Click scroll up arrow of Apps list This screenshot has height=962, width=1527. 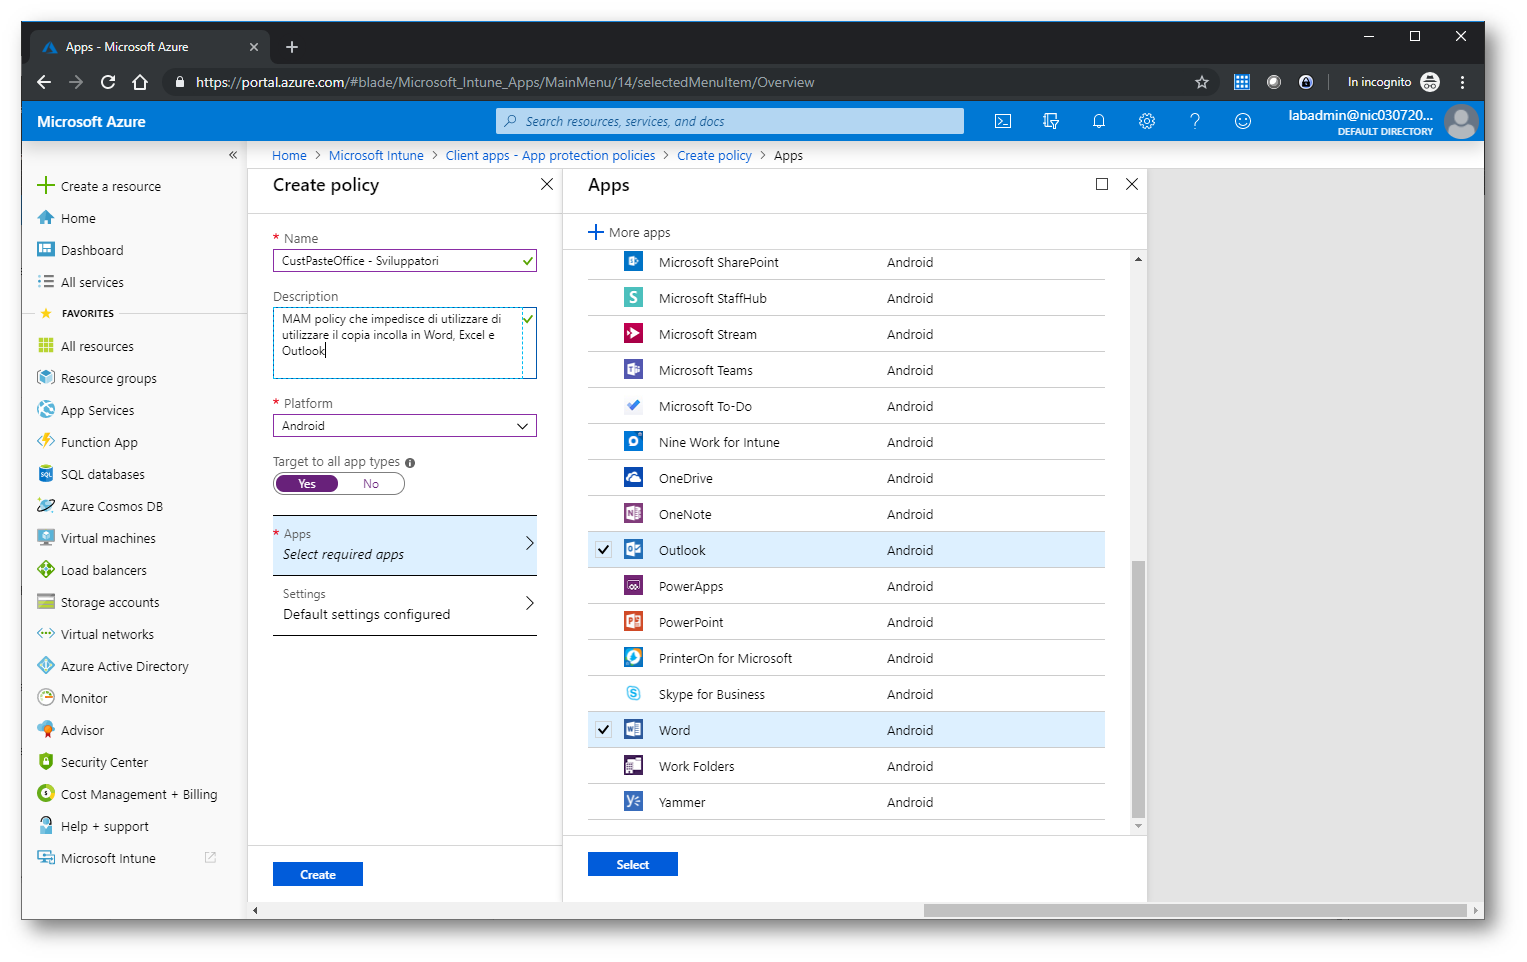[1138, 259]
